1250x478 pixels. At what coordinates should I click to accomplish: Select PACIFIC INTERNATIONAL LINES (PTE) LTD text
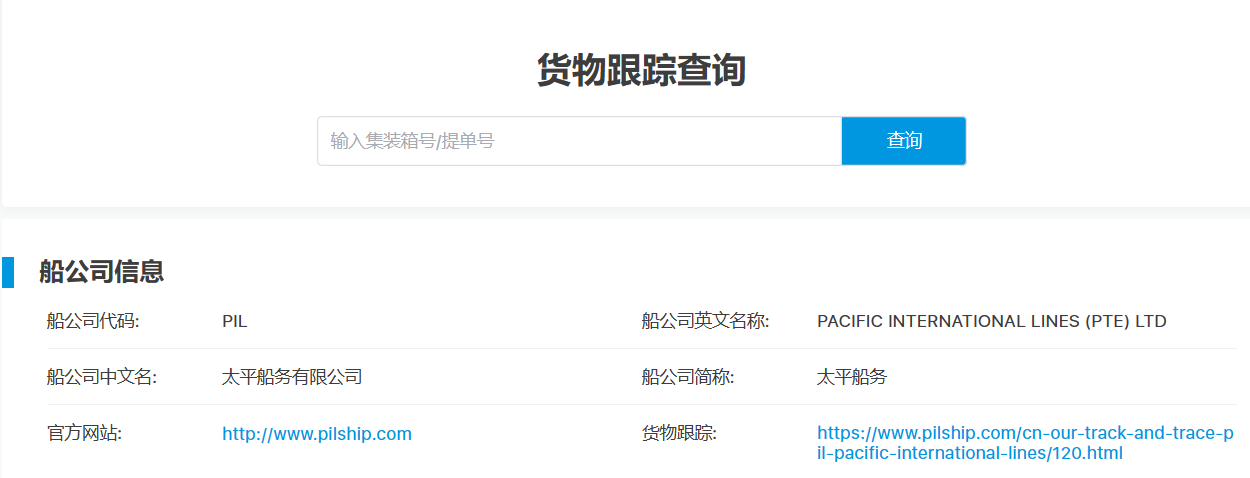[x=991, y=321]
